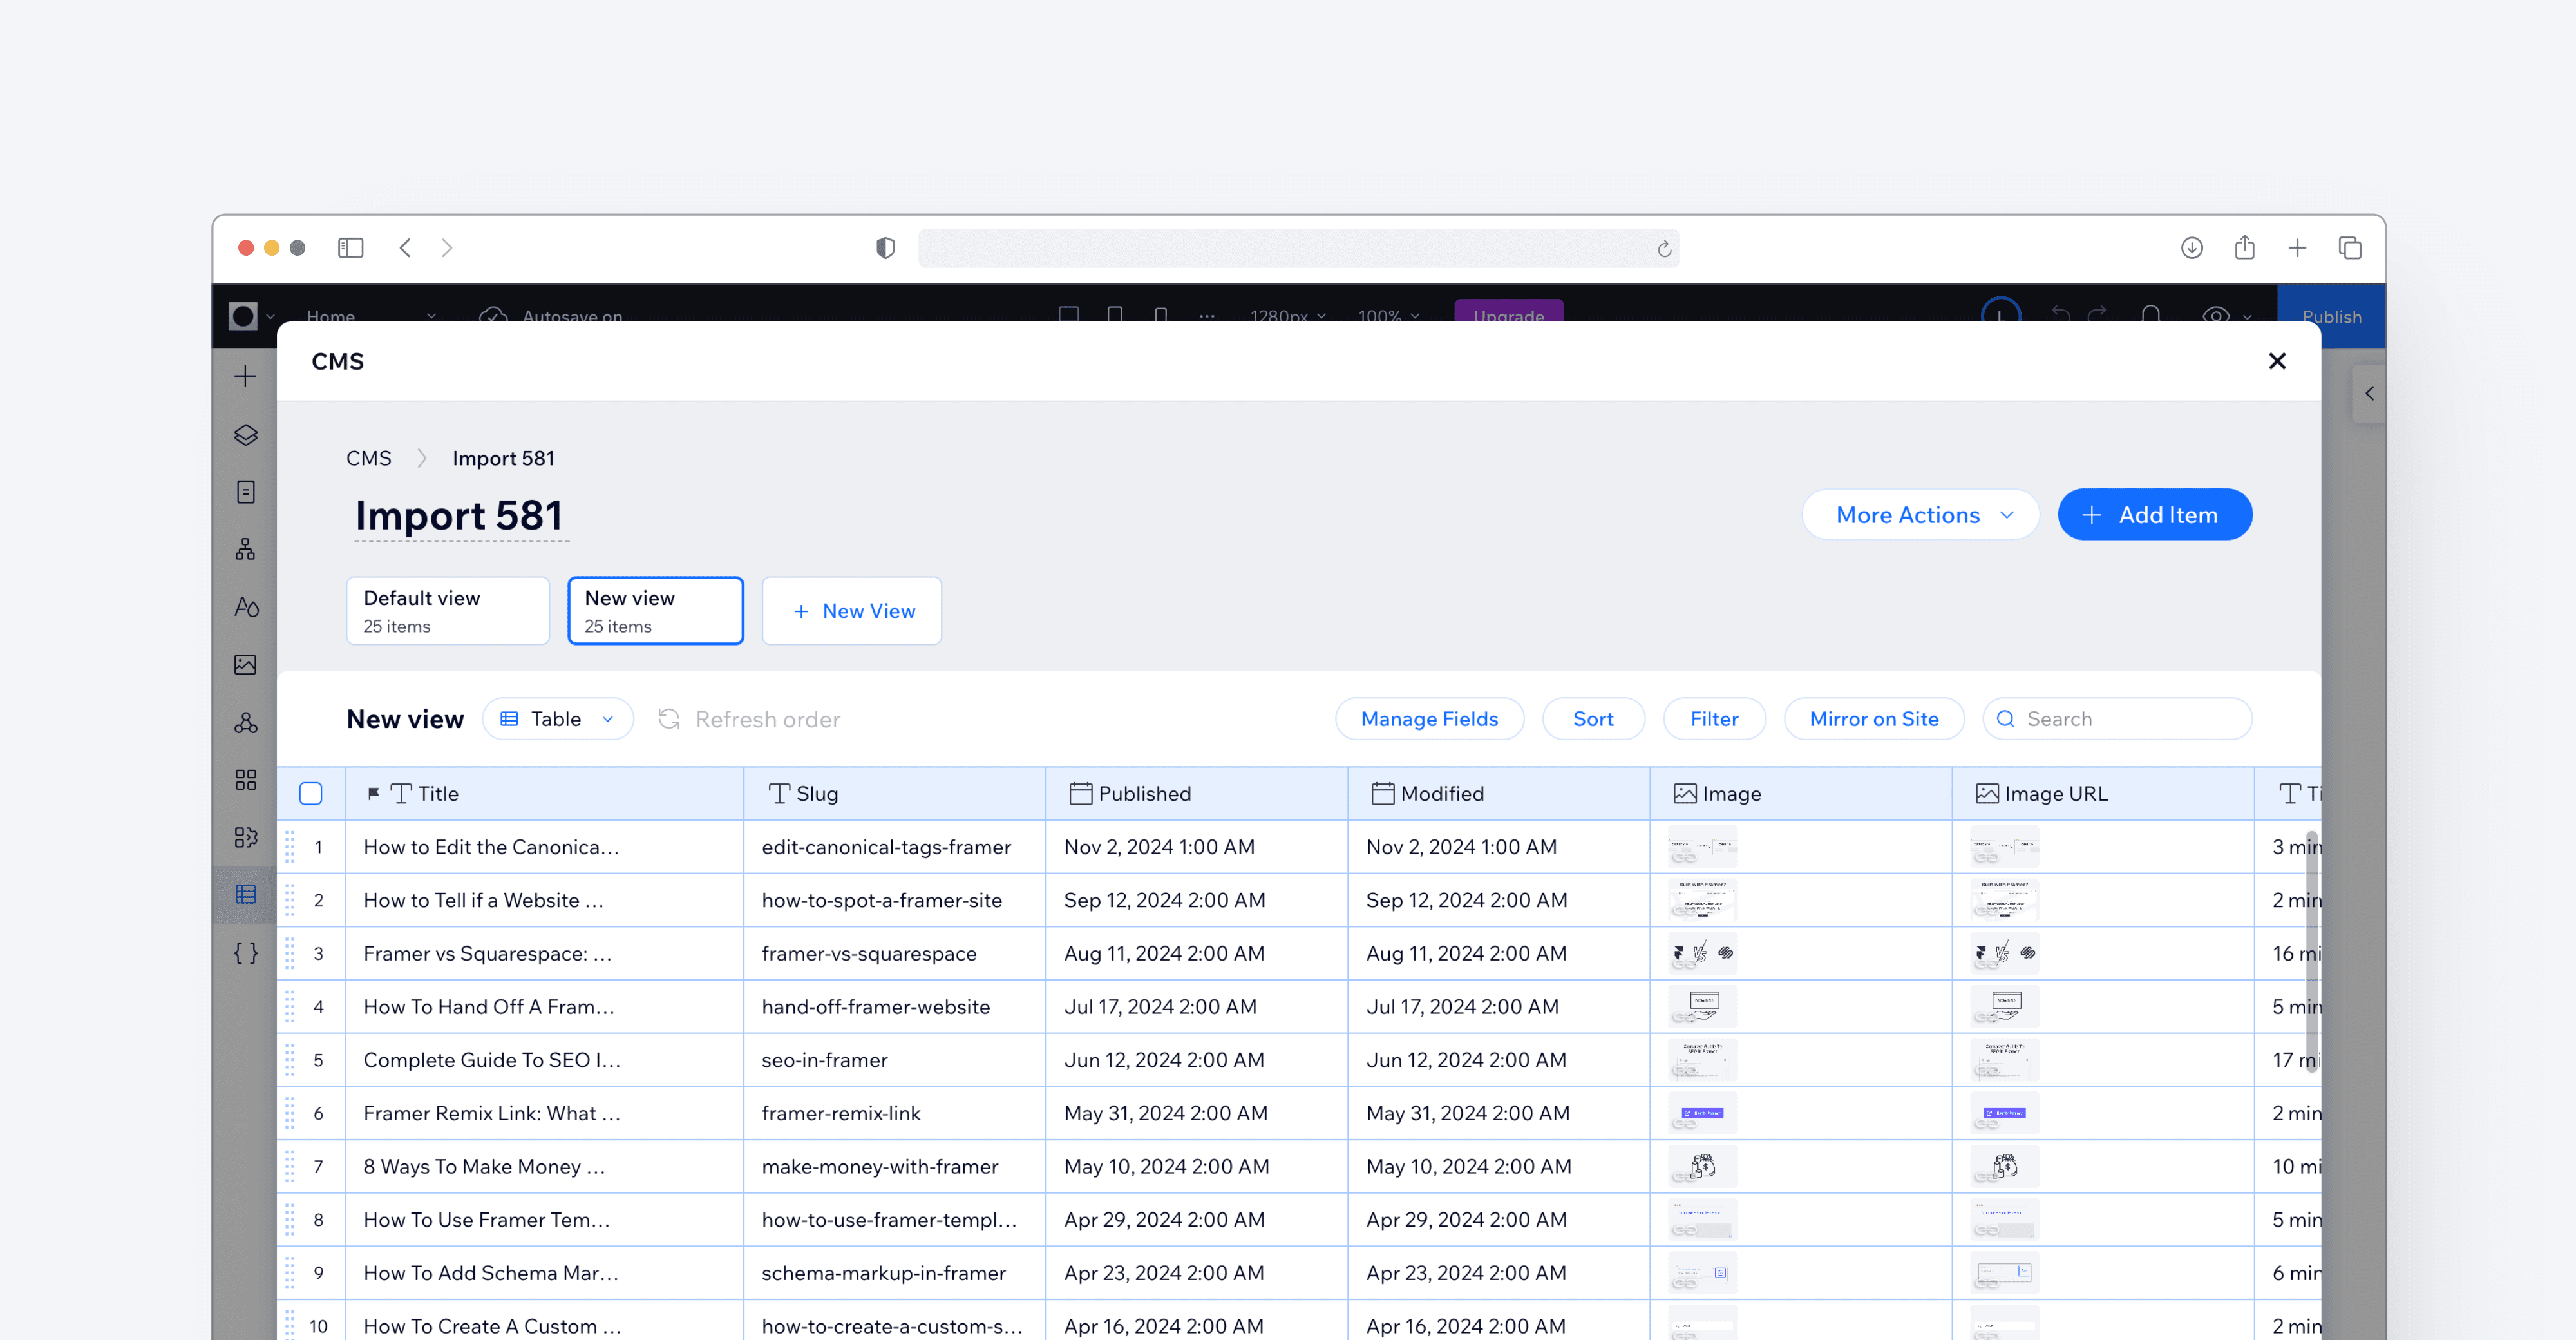Image resolution: width=2576 pixels, height=1340 pixels.
Task: Go forward with browser forward arrow
Action: coord(447,247)
